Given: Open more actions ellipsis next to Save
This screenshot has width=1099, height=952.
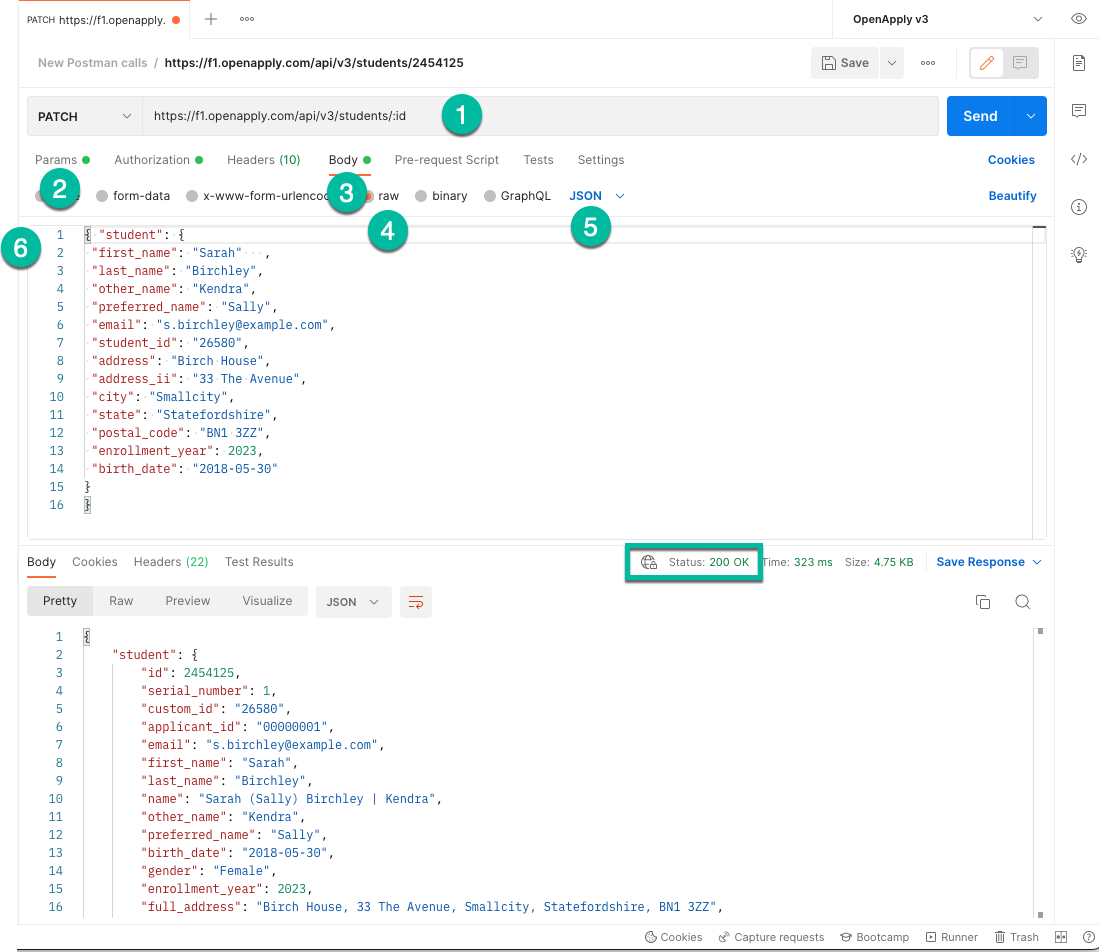Looking at the screenshot, I should tap(928, 63).
